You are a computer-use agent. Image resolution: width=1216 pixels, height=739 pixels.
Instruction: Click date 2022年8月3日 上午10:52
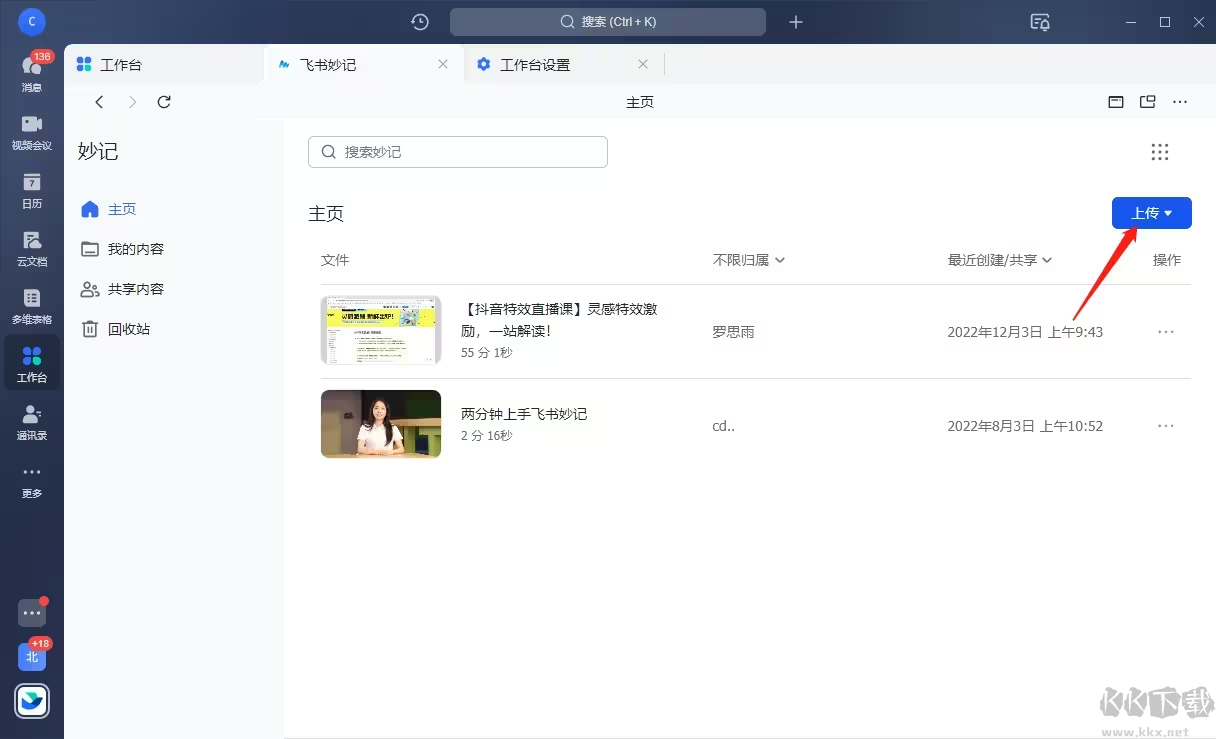(1025, 426)
